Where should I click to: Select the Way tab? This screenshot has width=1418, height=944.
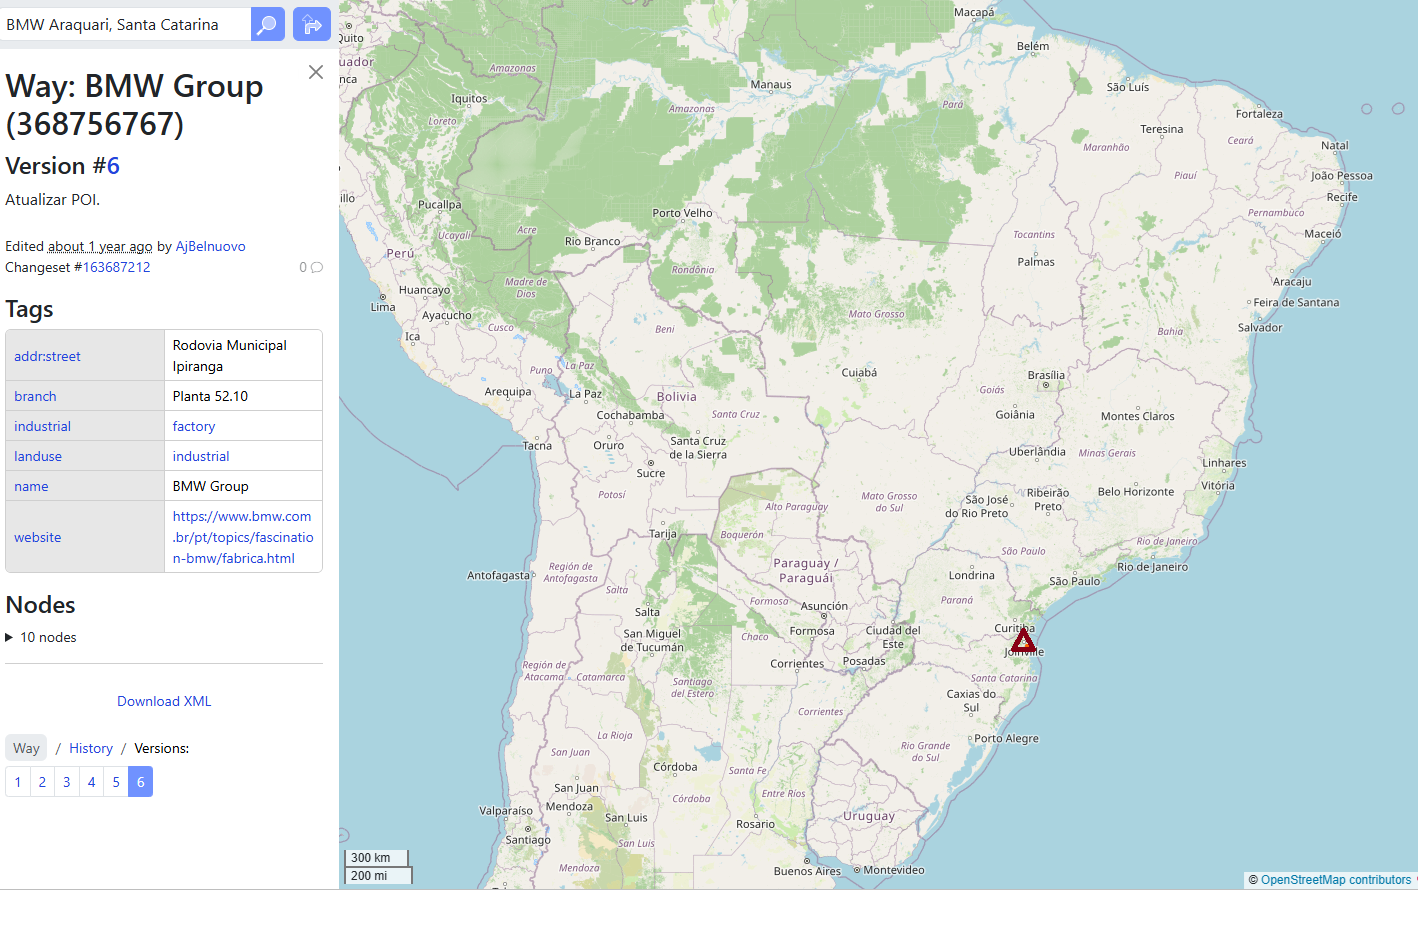pyautogui.click(x=26, y=748)
